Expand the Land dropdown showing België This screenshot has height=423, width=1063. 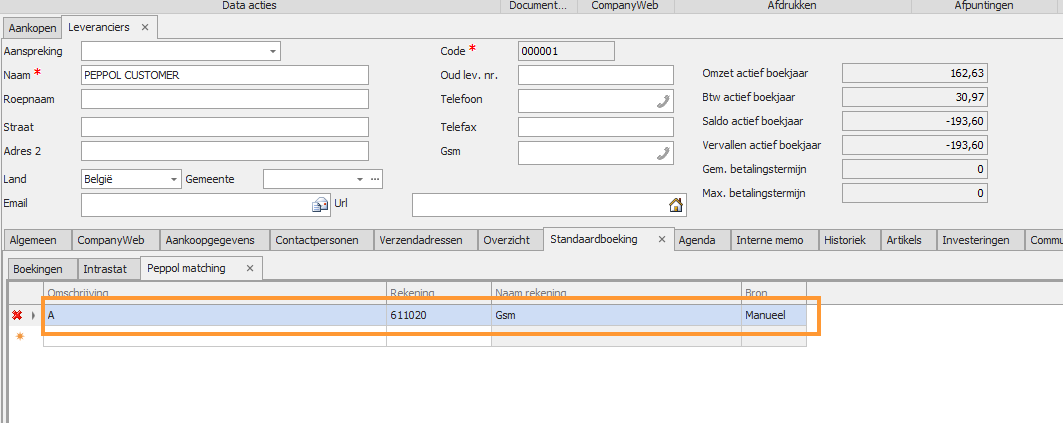(x=174, y=179)
